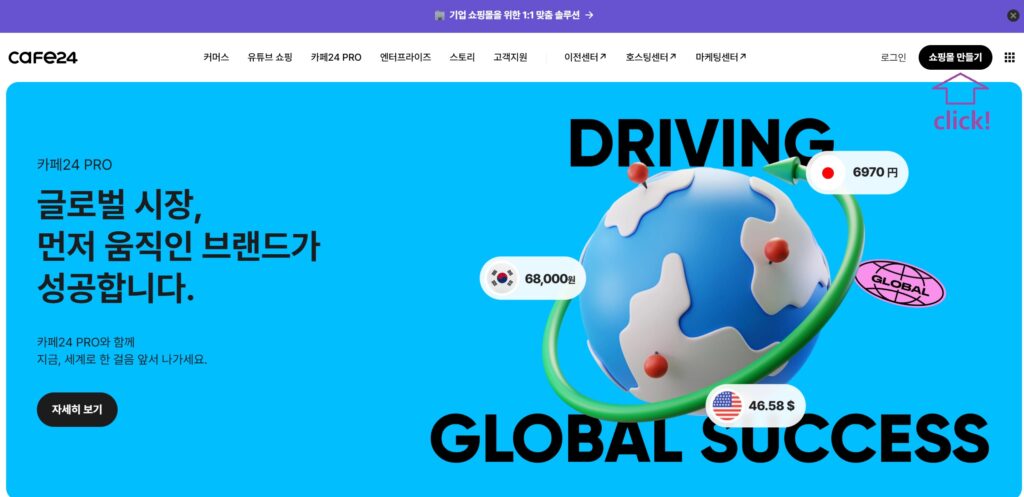
Task: Open the 스토리 menu
Action: 462,57
